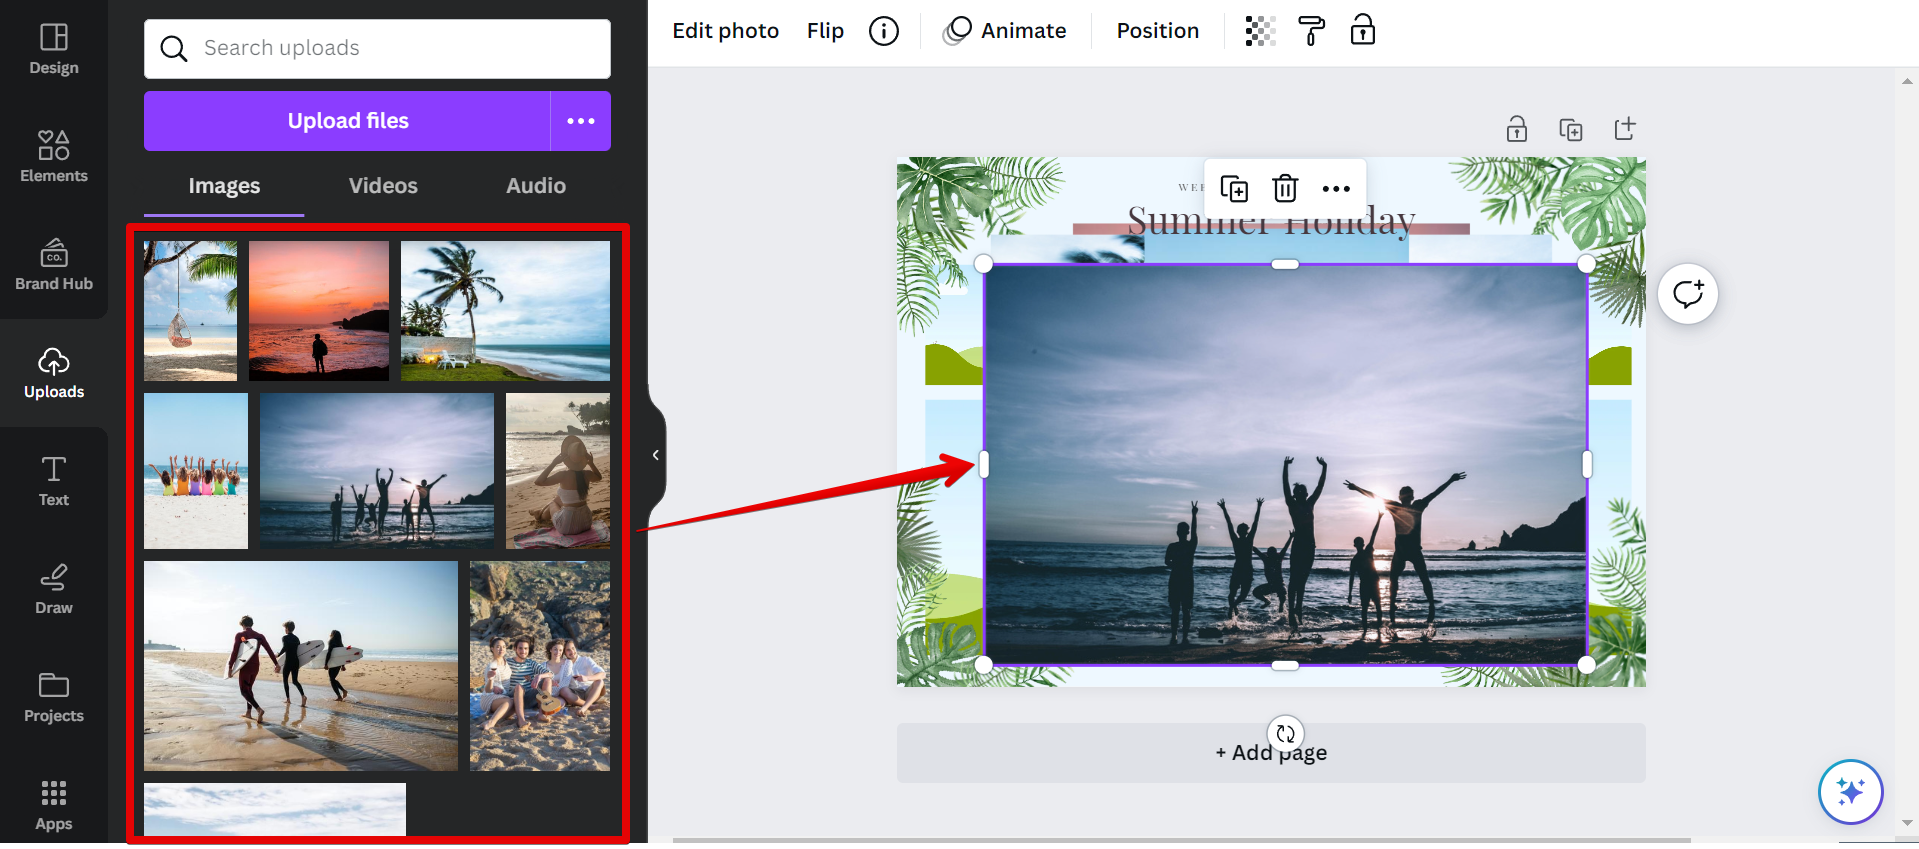Switch to the Audio tab
1919x849 pixels.
536,186
